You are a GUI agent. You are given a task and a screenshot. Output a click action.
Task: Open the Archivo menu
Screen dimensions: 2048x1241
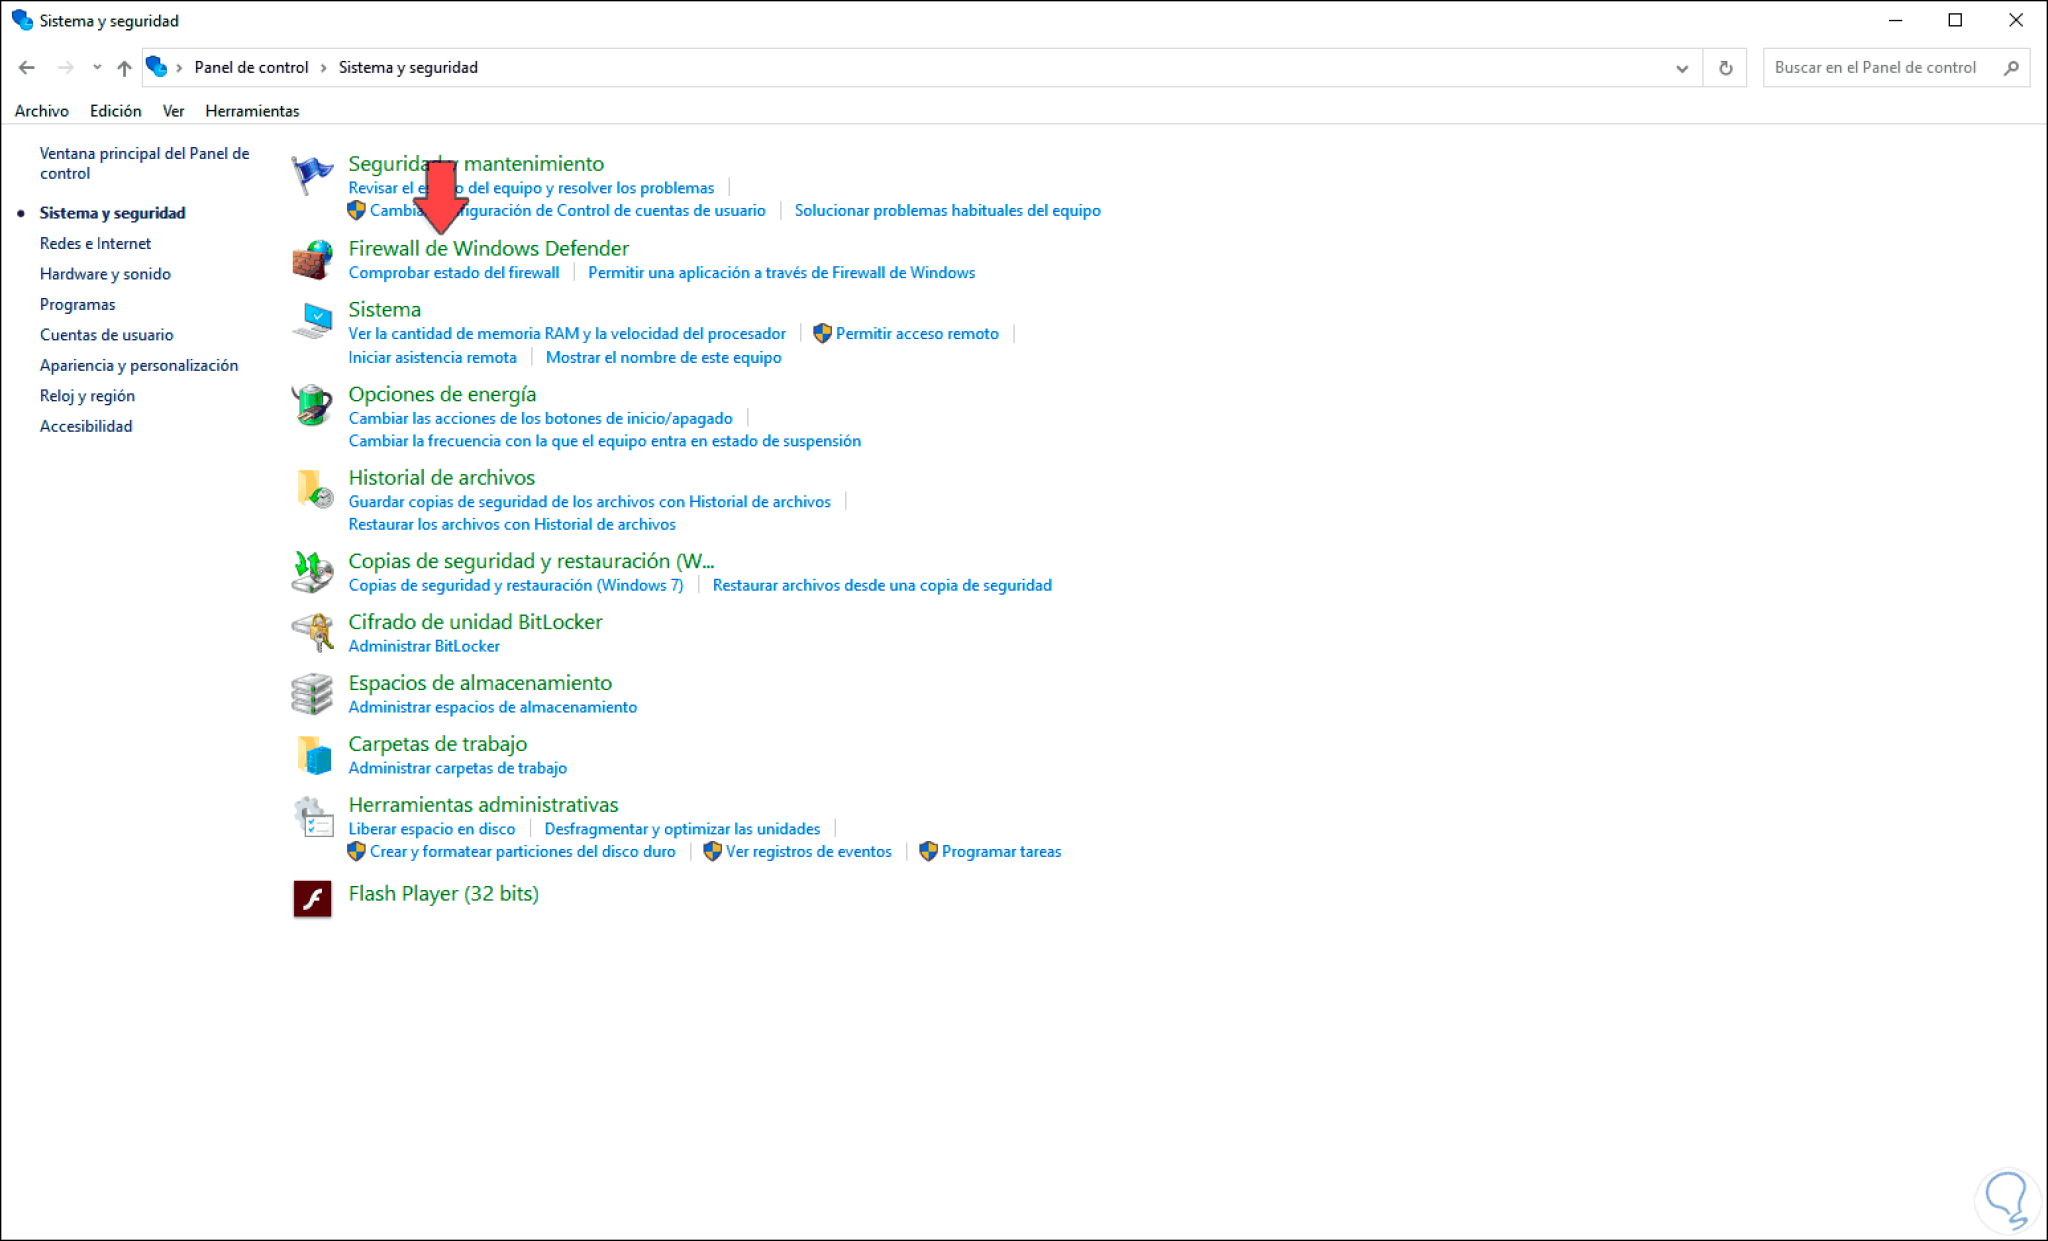(41, 111)
